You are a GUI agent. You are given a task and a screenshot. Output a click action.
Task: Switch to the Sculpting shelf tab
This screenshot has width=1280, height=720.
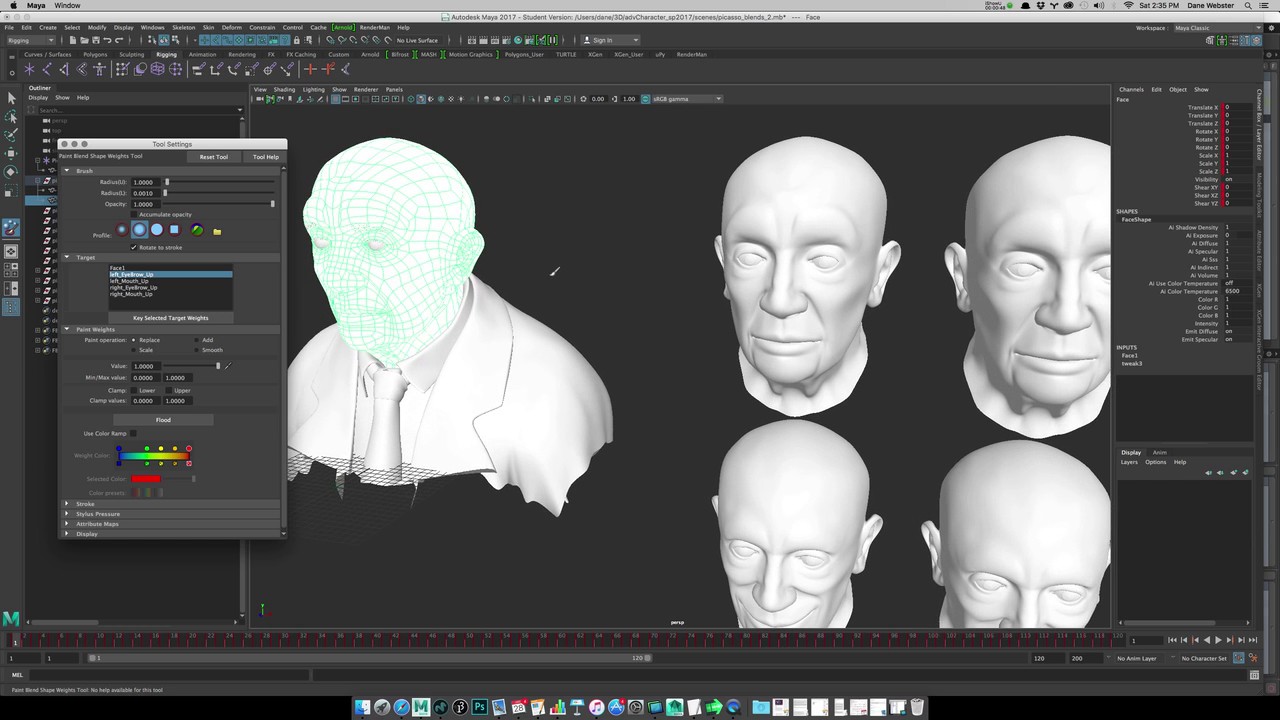pyautogui.click(x=131, y=54)
